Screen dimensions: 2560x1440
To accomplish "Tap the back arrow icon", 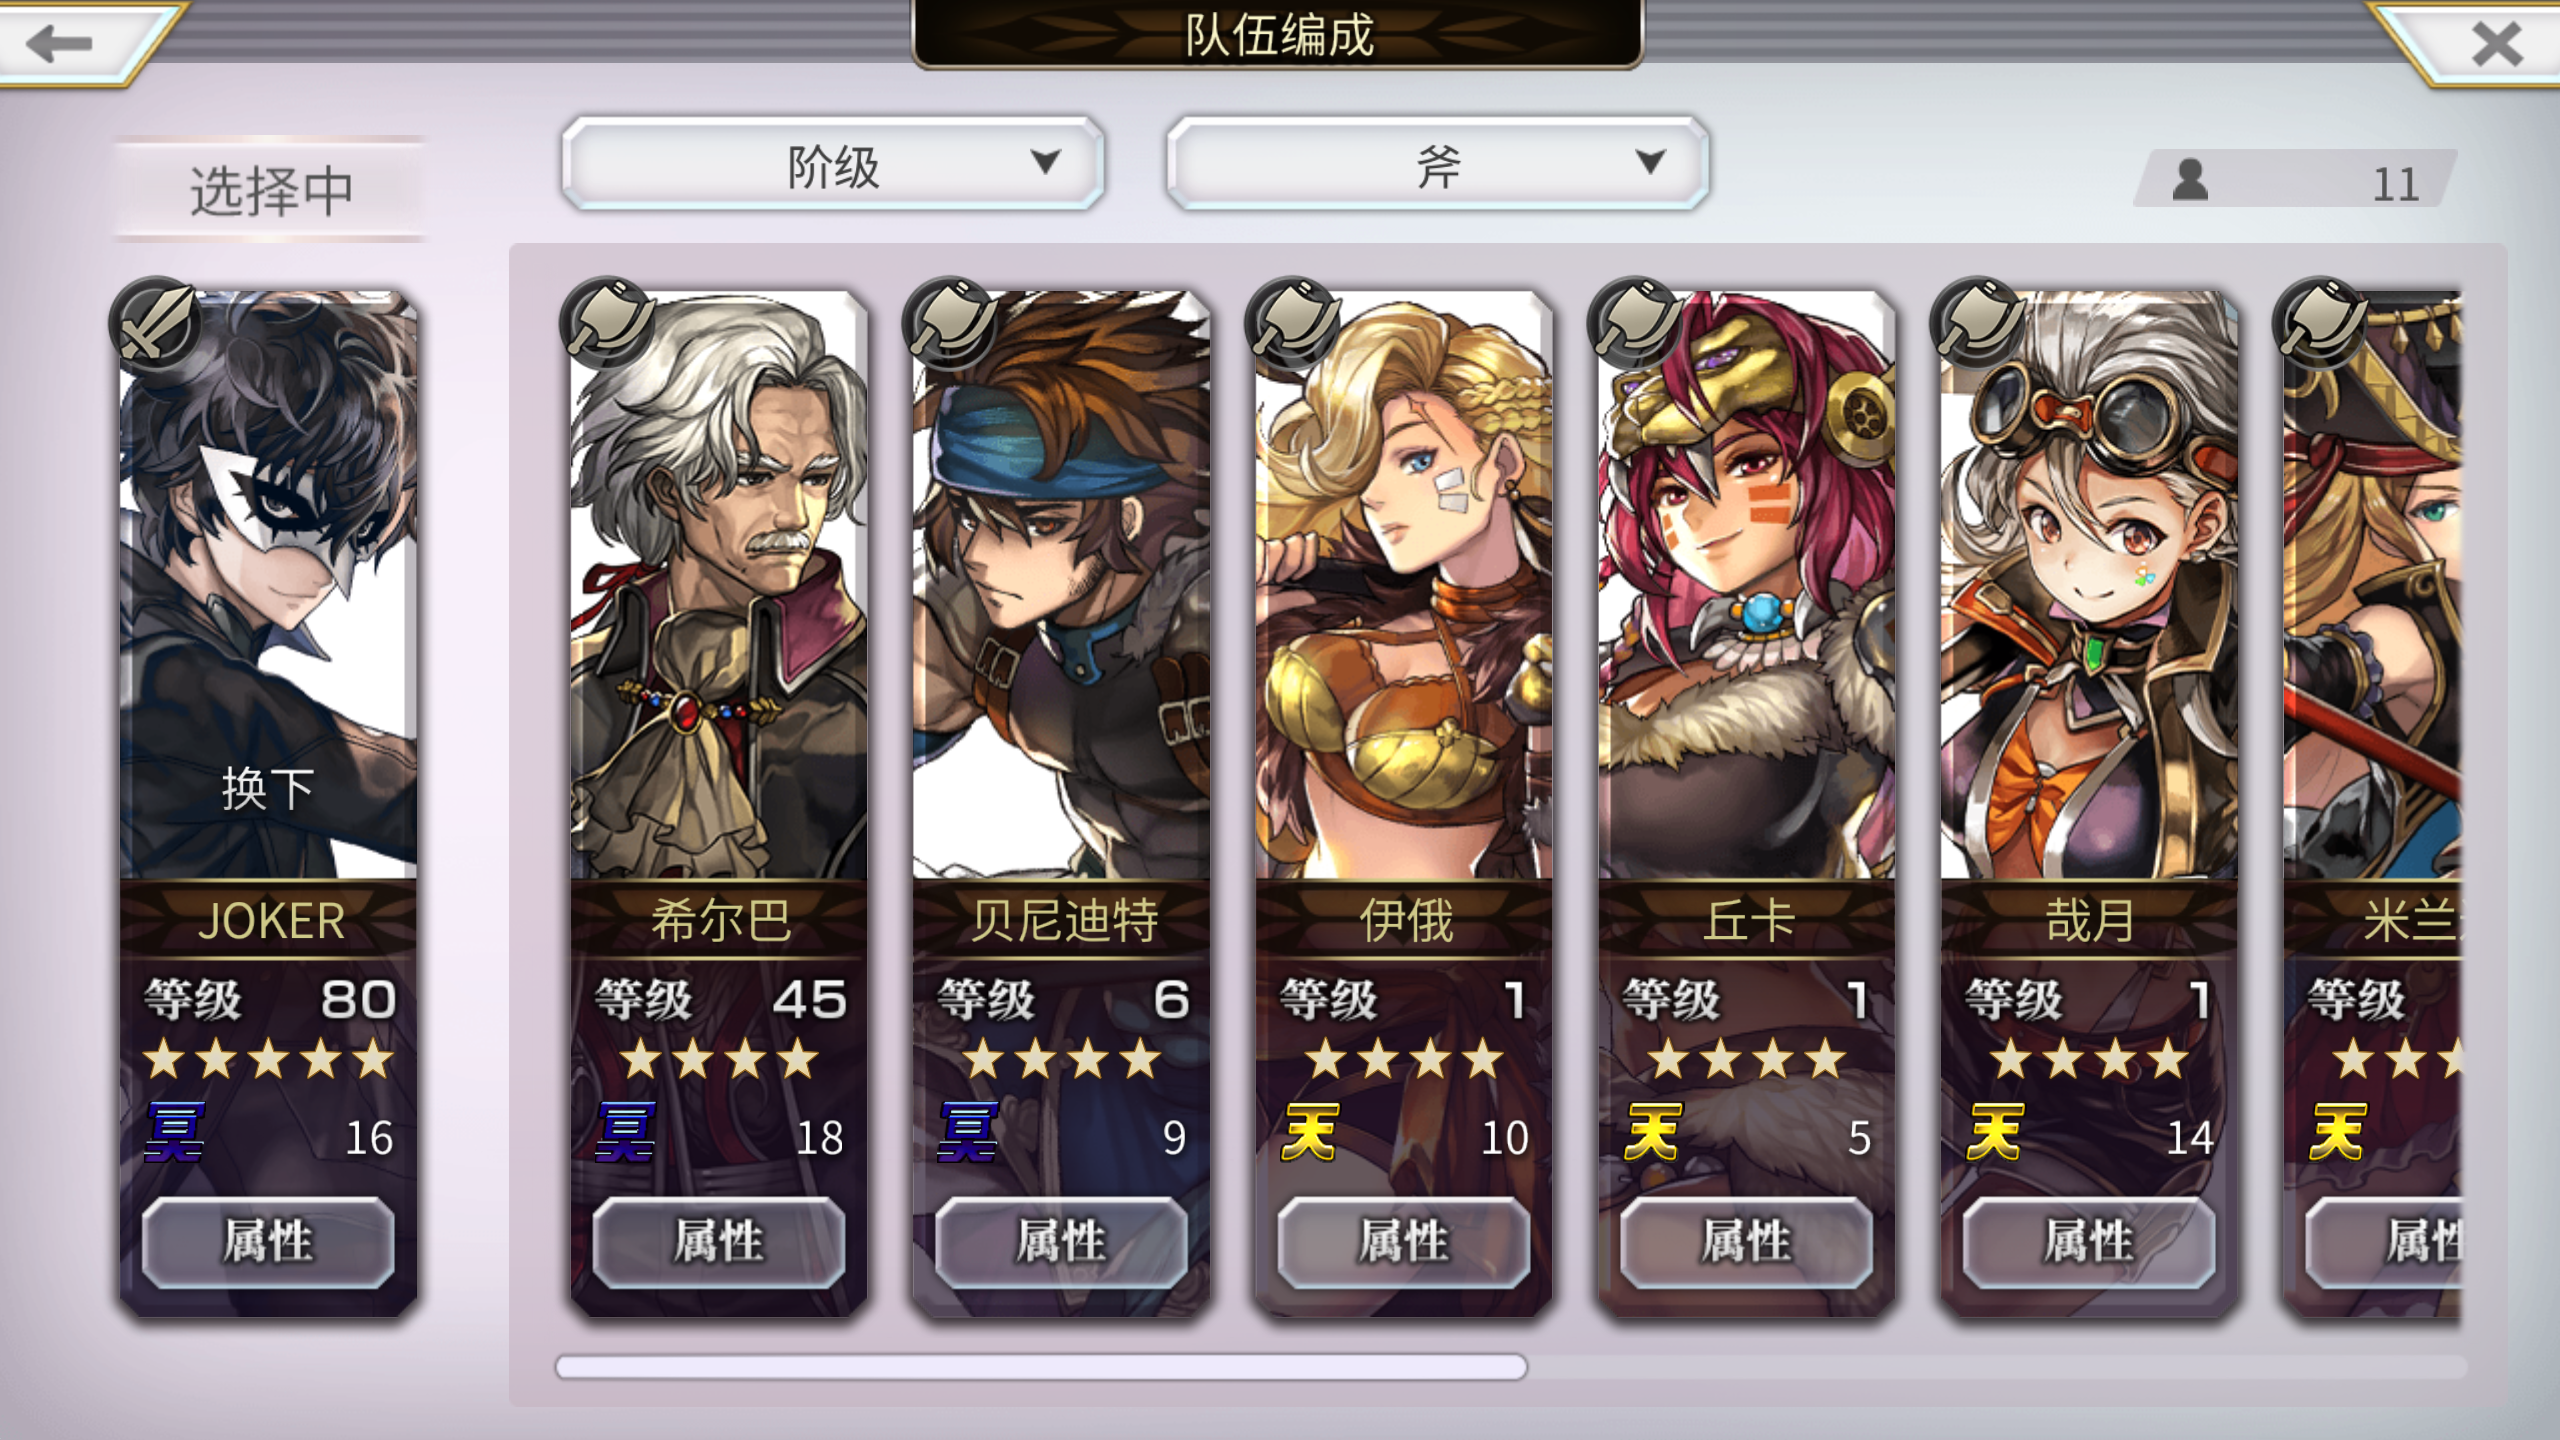I will point(60,42).
